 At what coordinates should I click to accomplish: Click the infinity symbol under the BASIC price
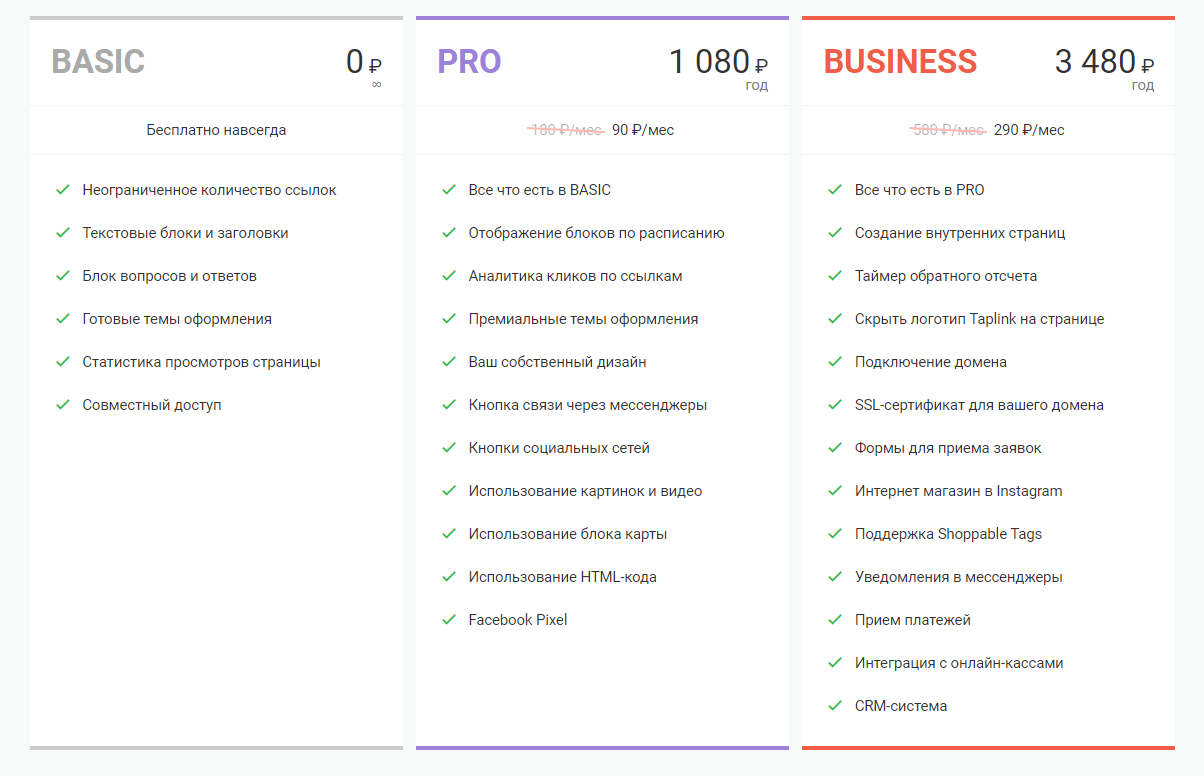(376, 85)
